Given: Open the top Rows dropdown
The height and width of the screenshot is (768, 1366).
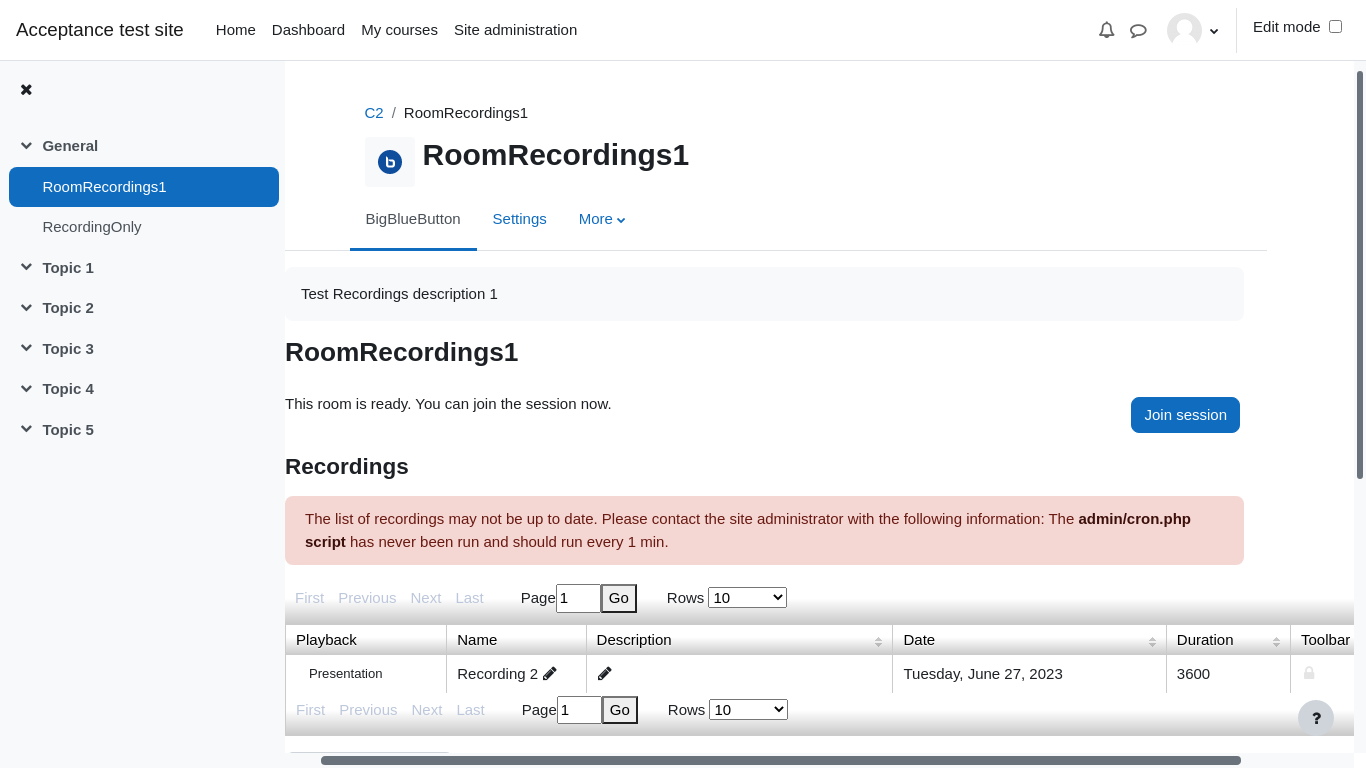Looking at the screenshot, I should 747,597.
